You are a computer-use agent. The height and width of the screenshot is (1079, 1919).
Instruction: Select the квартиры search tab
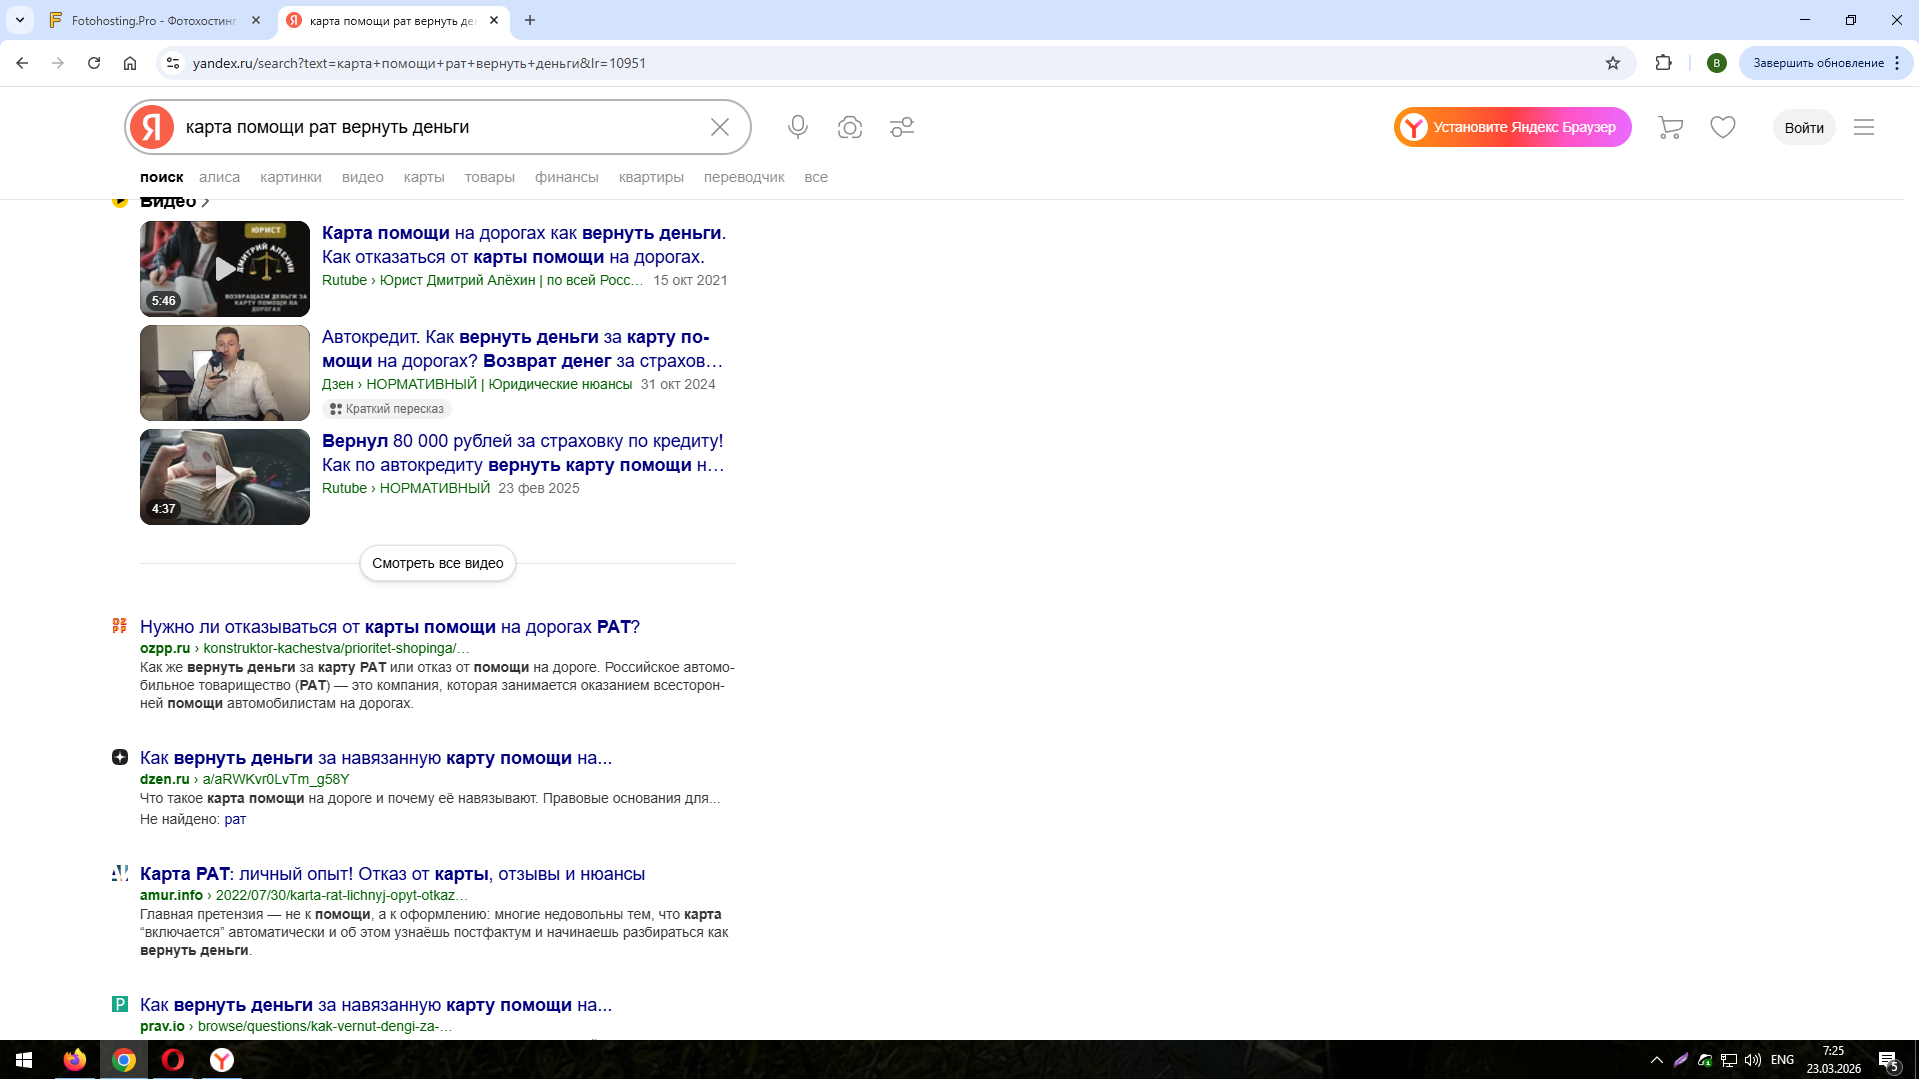[651, 177]
